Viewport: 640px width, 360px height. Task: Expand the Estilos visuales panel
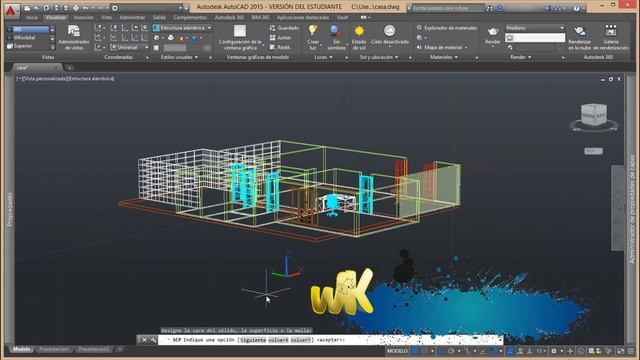tap(179, 57)
